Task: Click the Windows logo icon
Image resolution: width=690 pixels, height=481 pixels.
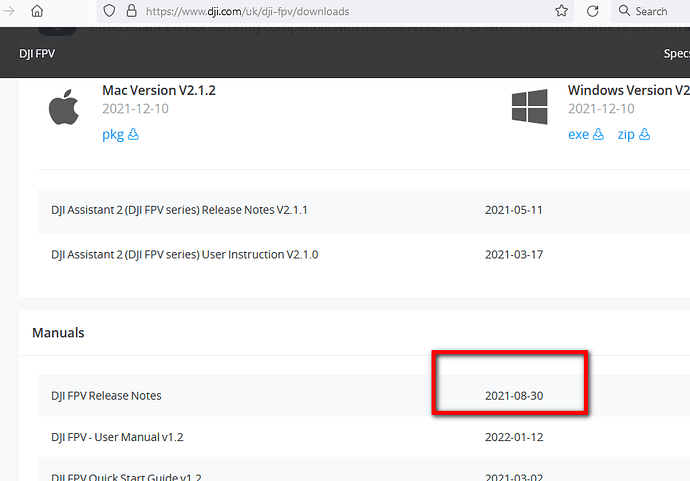Action: pos(529,107)
